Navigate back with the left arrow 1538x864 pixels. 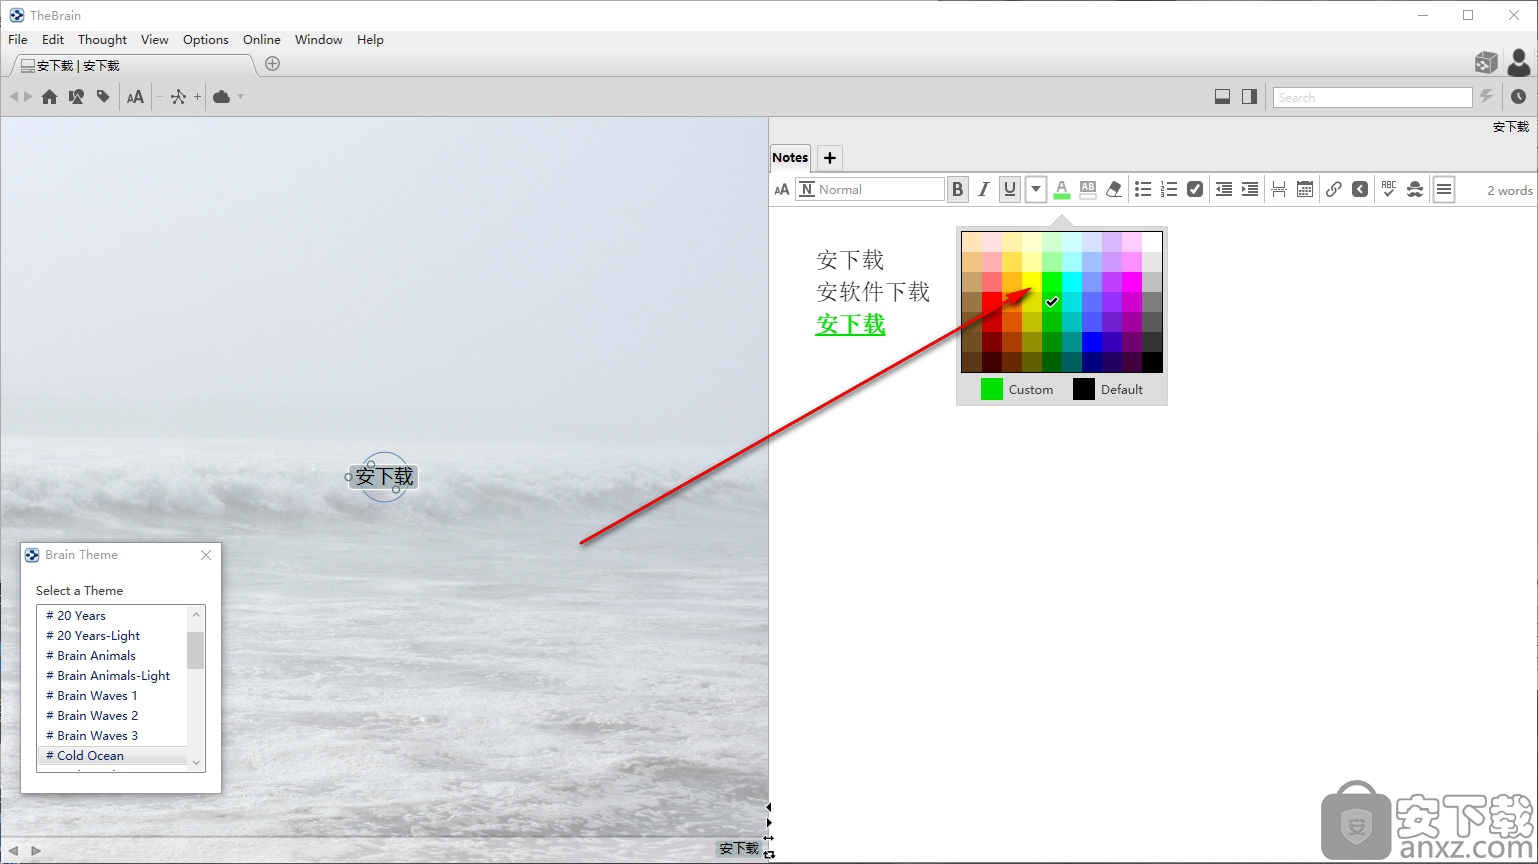coord(13,97)
